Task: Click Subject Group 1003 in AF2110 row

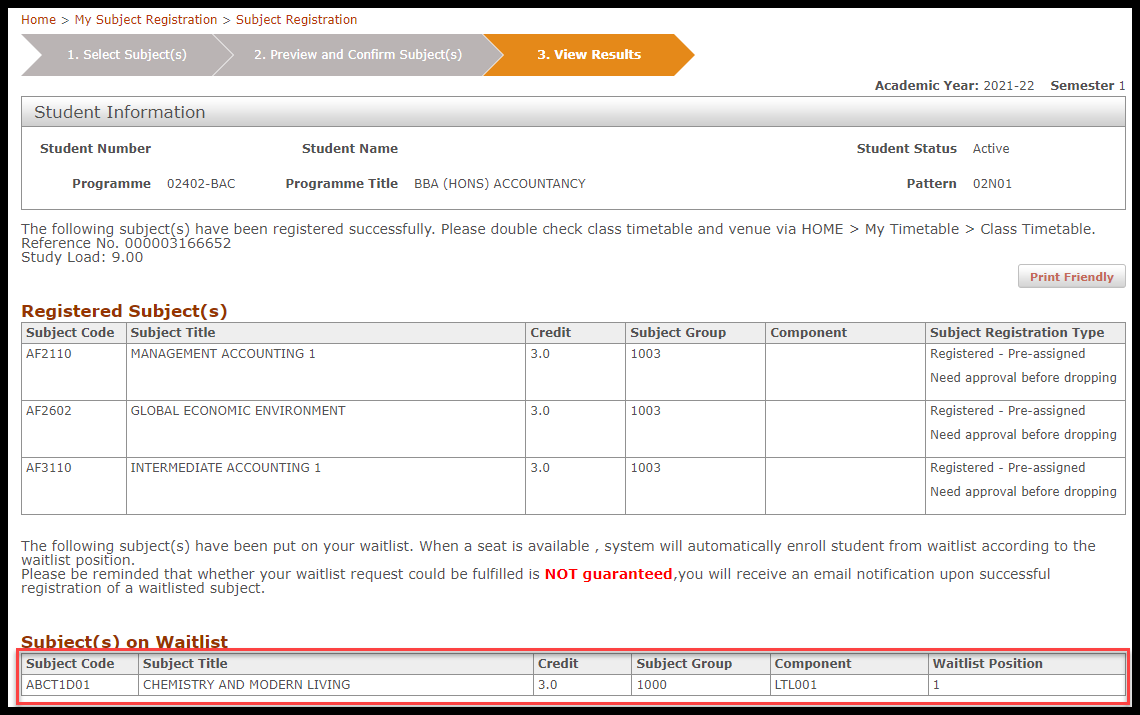Action: (646, 353)
